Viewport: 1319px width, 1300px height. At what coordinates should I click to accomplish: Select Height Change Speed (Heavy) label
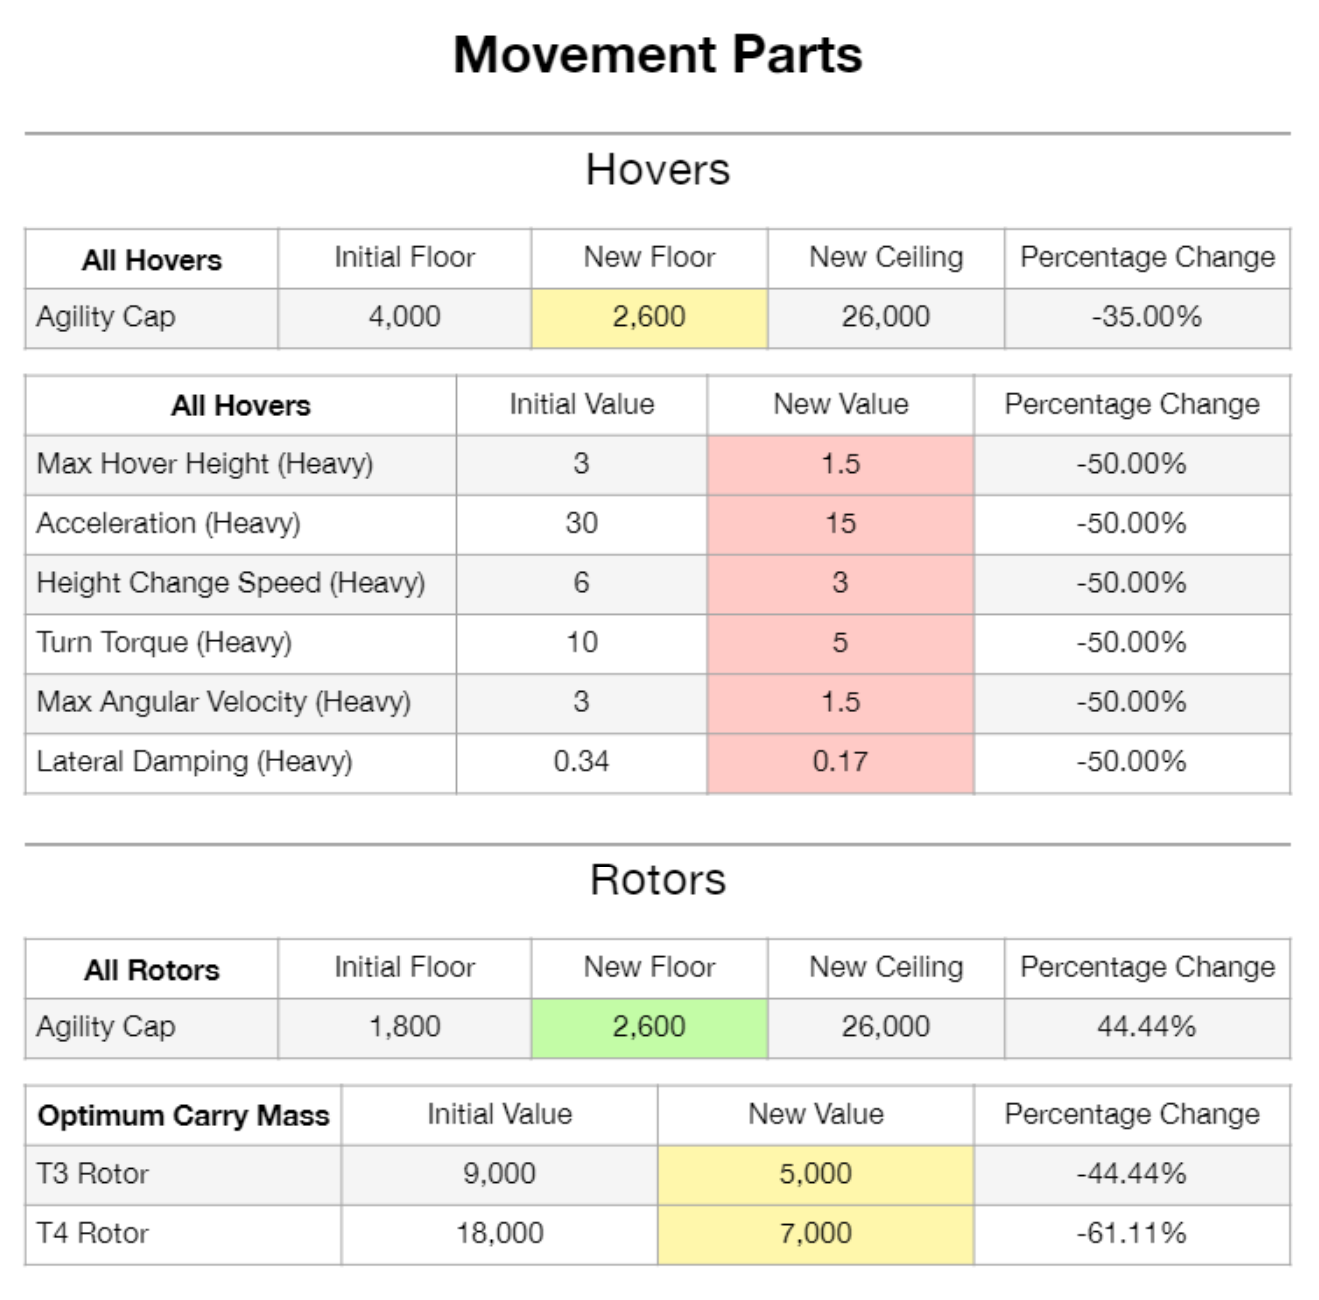[x=231, y=583]
